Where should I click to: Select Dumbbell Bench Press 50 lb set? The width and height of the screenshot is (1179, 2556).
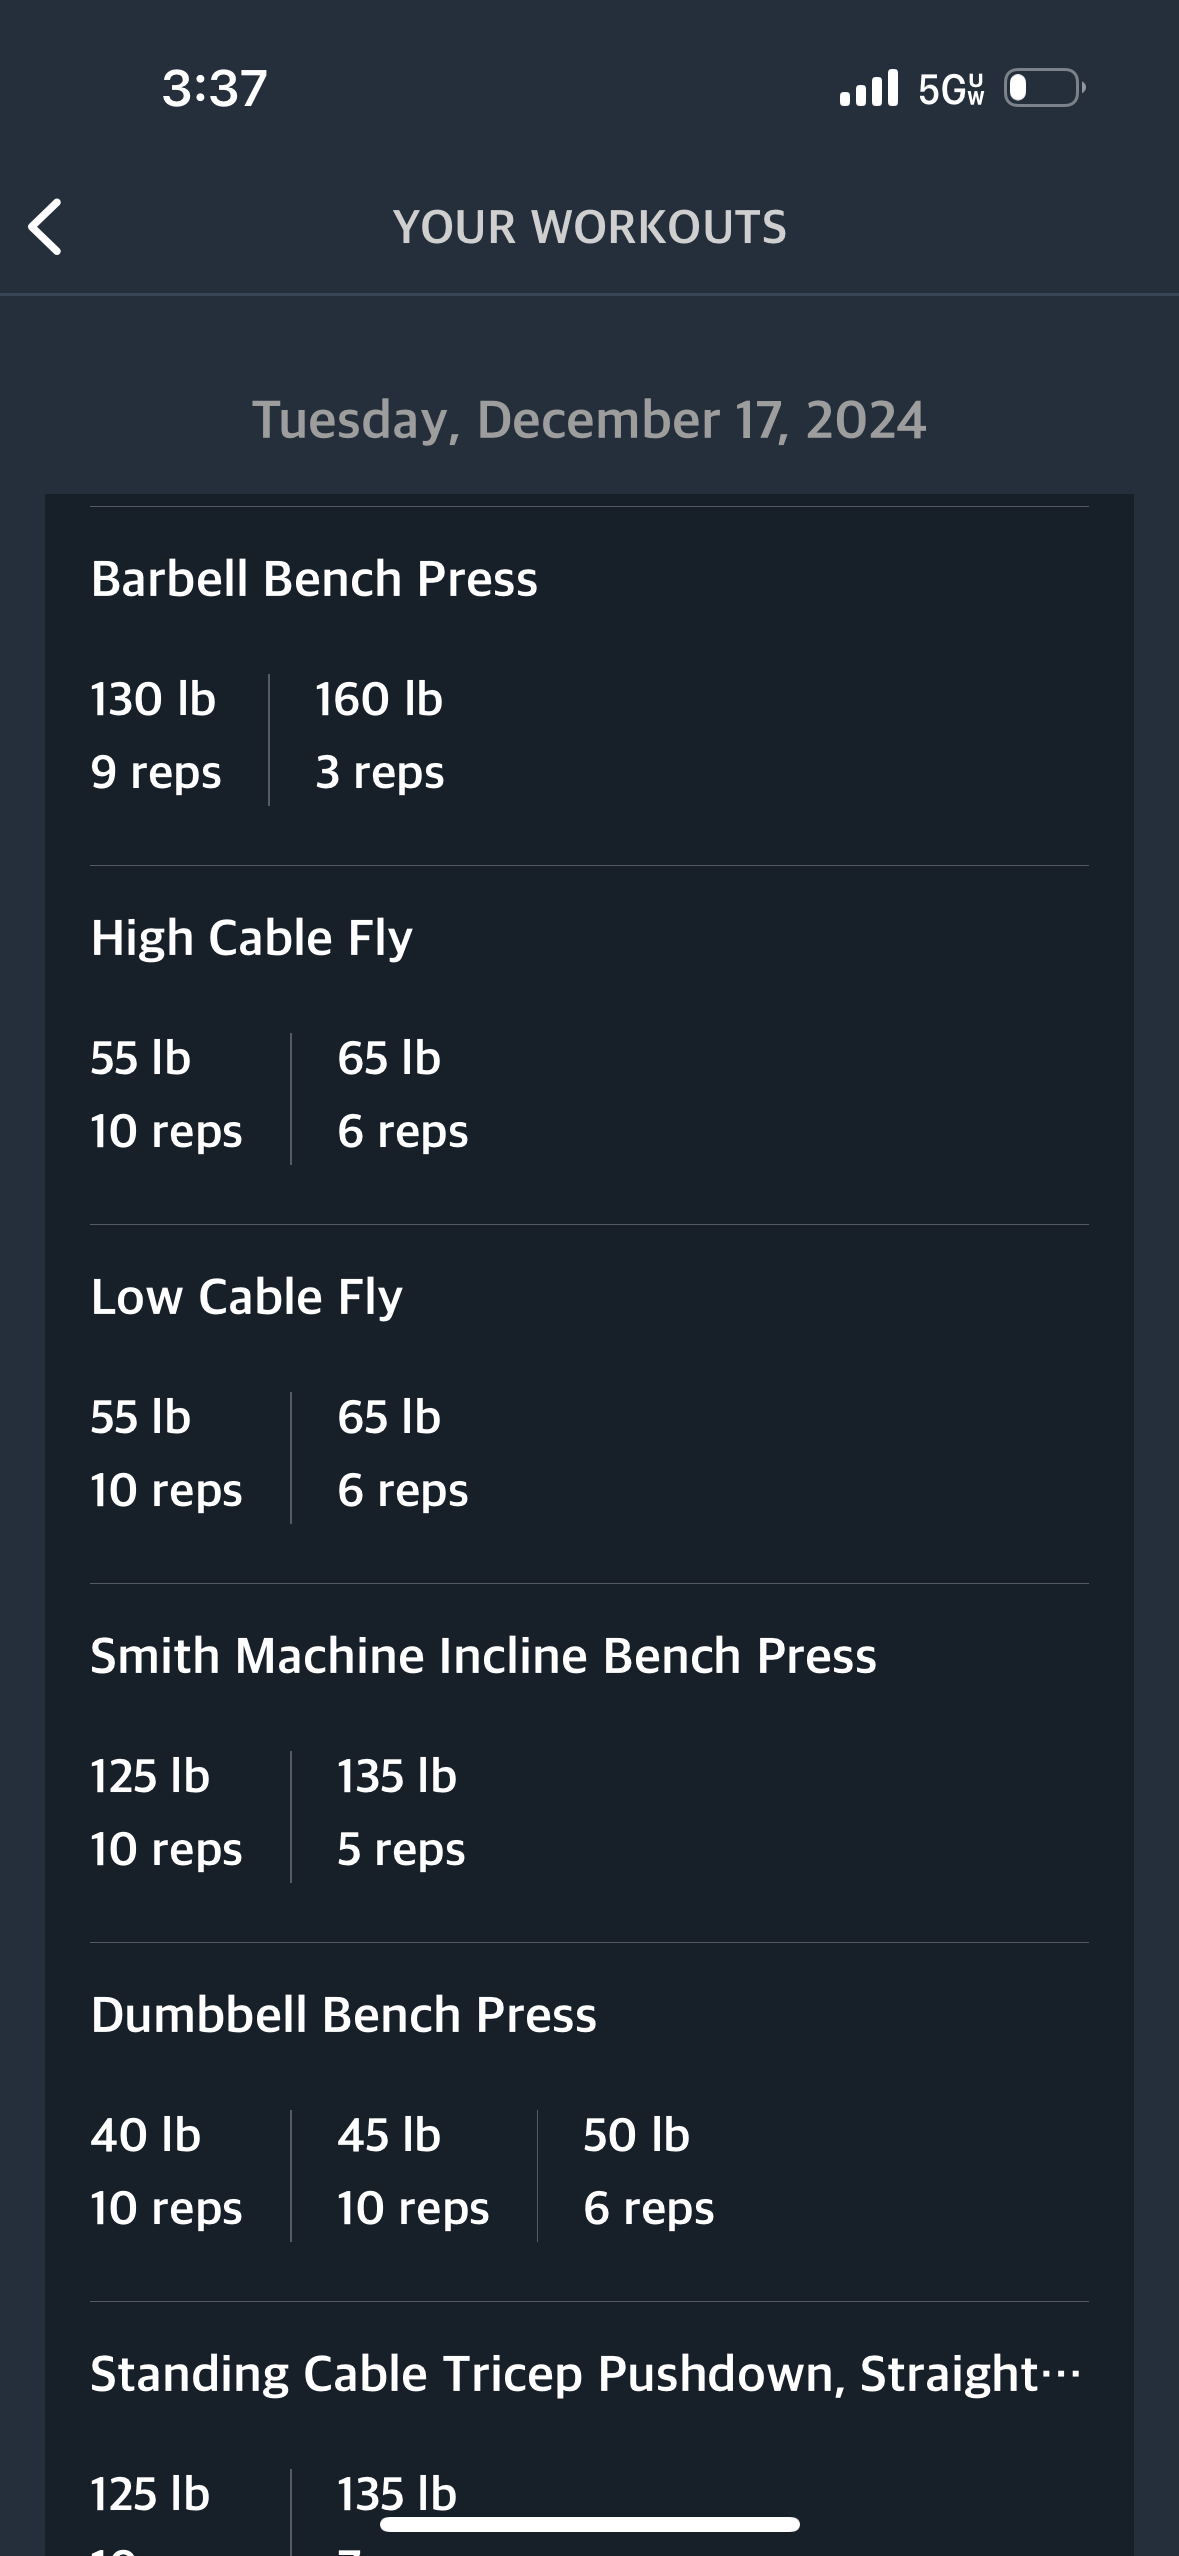pyautogui.click(x=648, y=2171)
